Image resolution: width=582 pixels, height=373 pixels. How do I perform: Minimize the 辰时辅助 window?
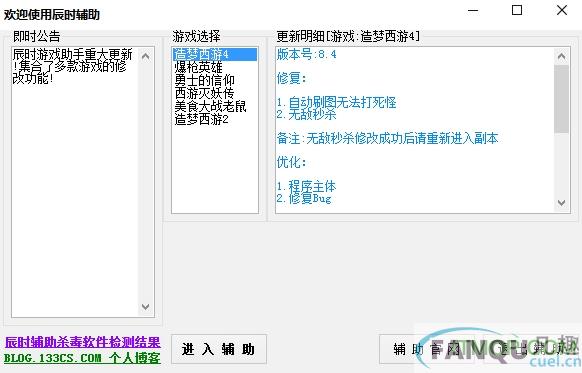(473, 10)
